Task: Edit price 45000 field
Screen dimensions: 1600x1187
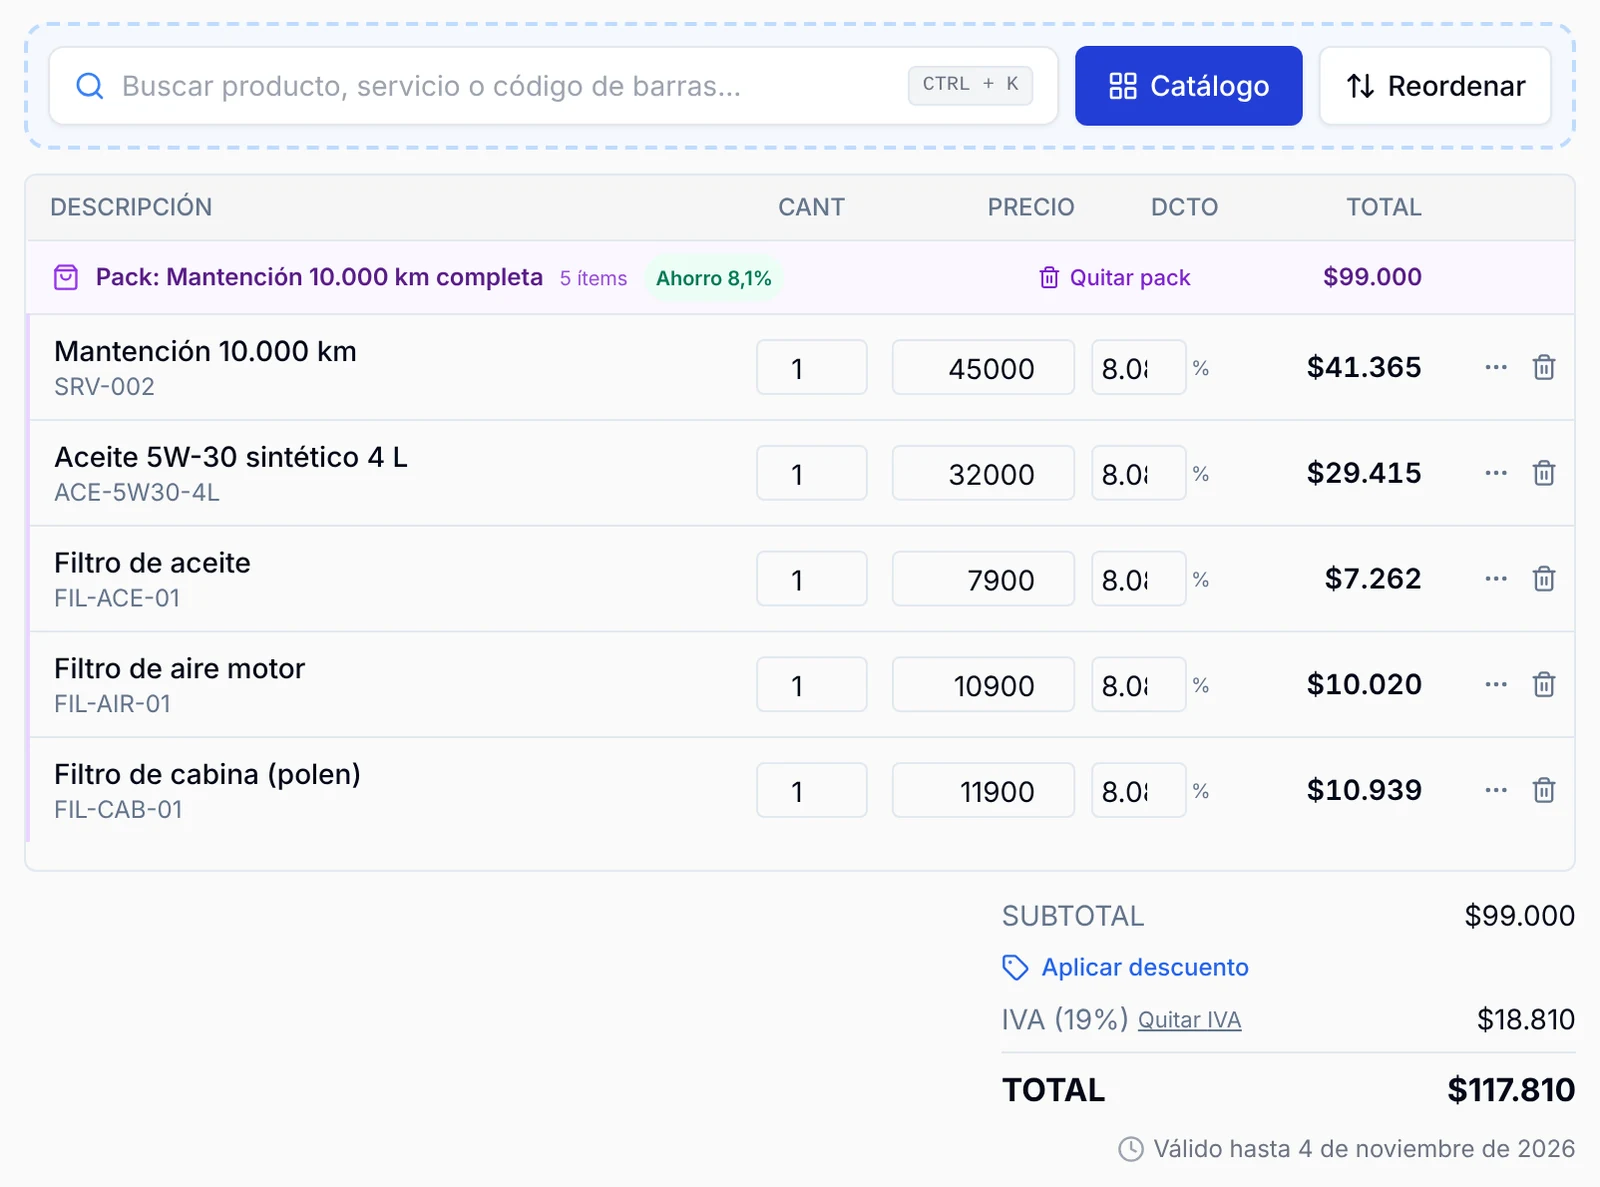Action: (x=983, y=367)
